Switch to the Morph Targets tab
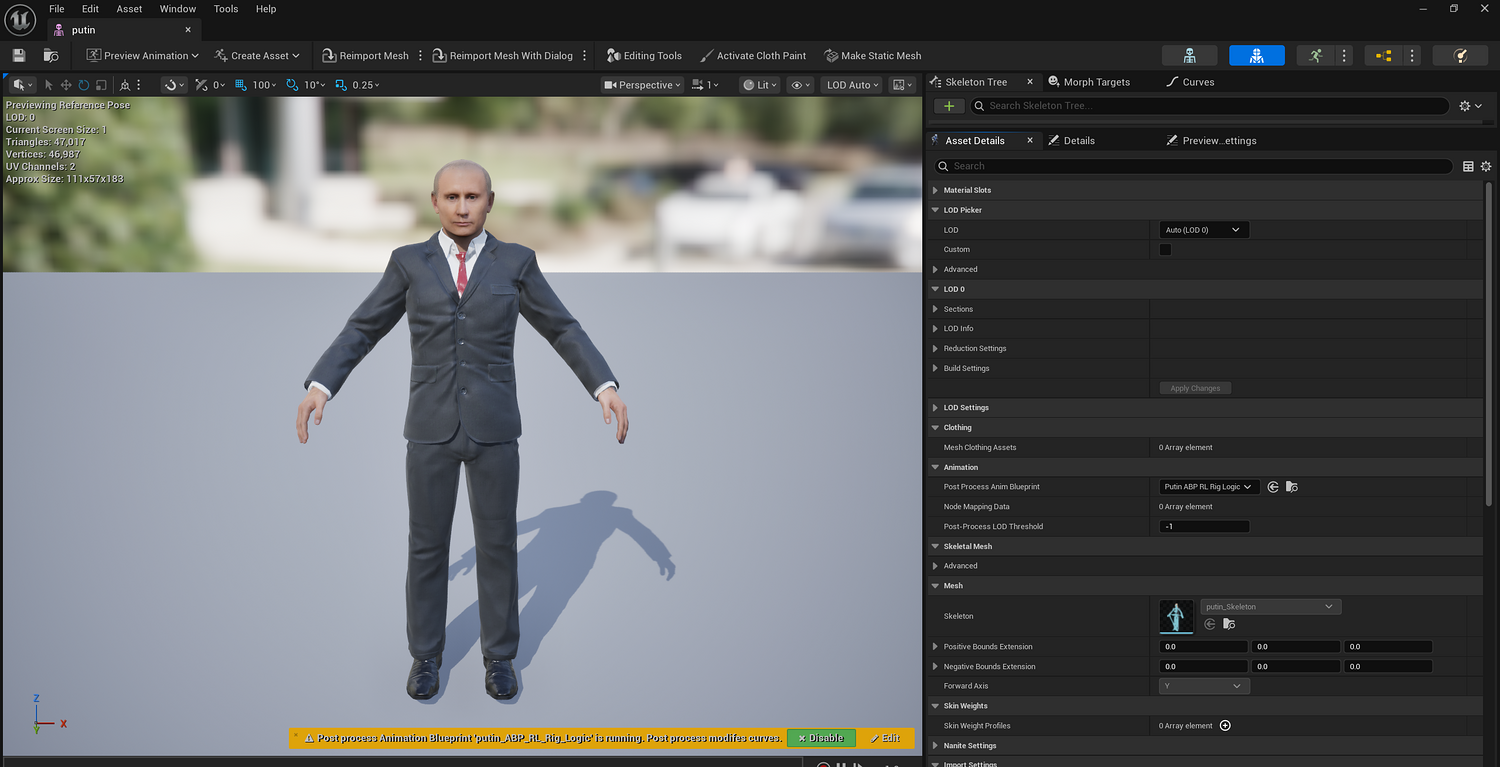 pyautogui.click(x=1090, y=82)
